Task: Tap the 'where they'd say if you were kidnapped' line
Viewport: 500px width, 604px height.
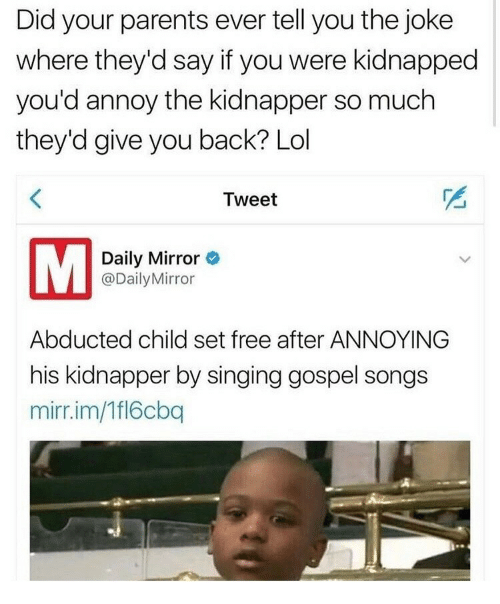Action: 247,60
